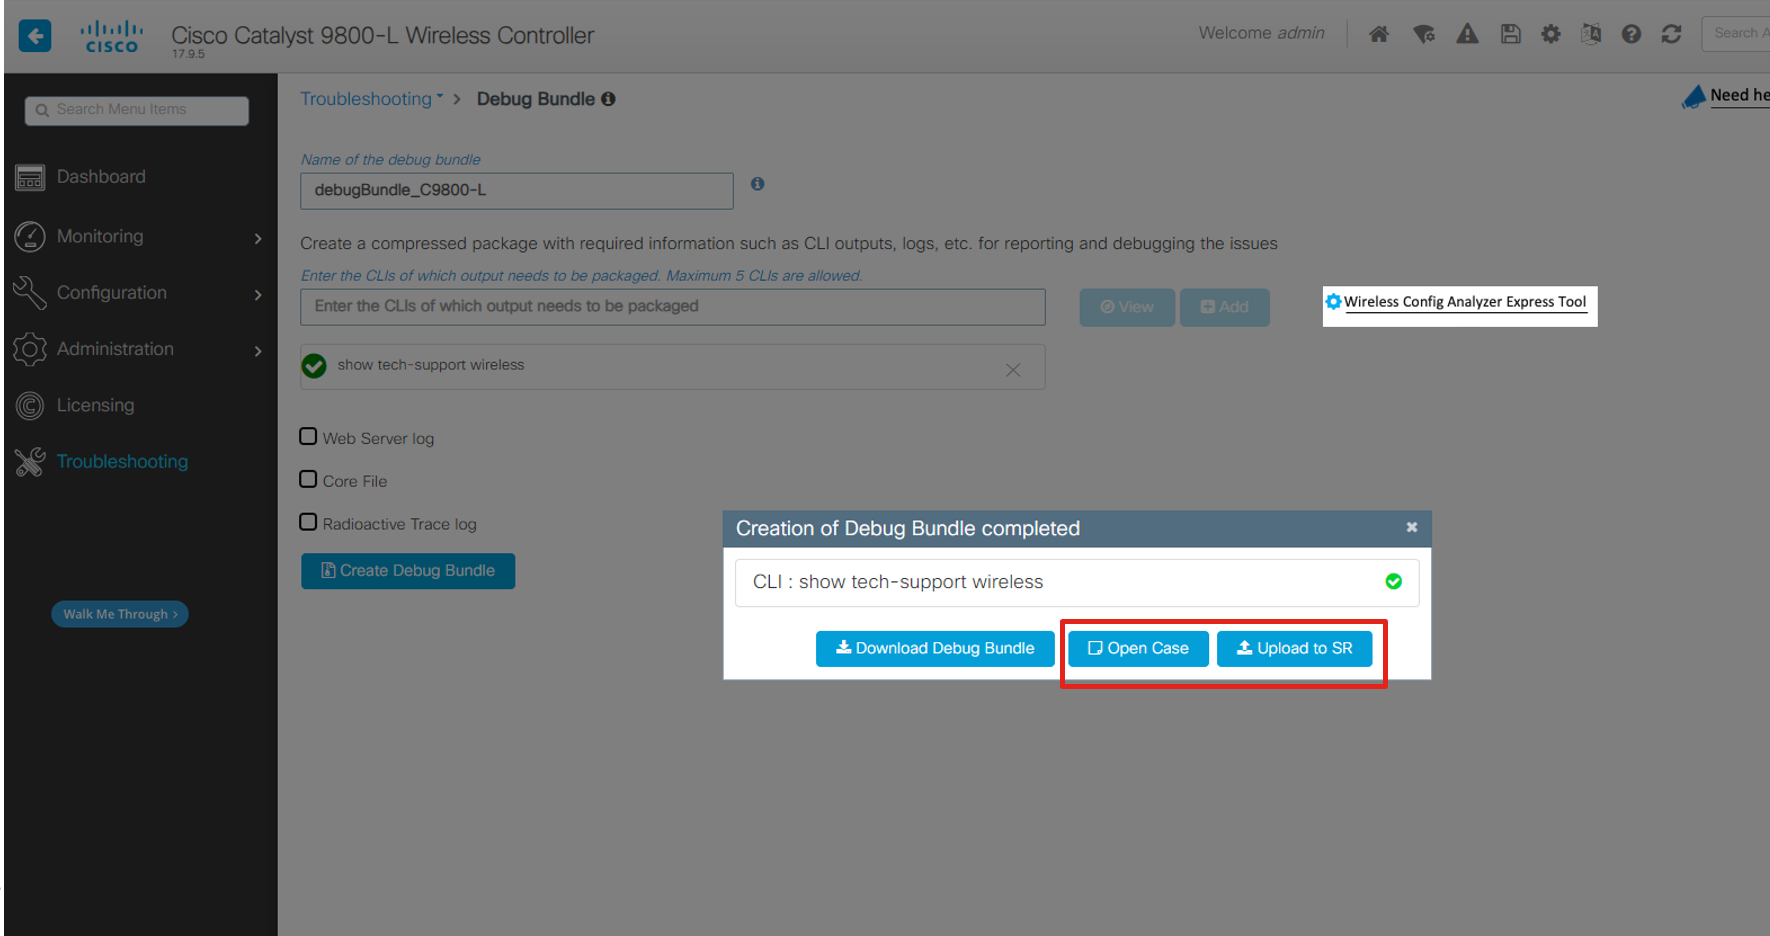
Task: Open the Home icon in top toolbar
Action: (1379, 34)
